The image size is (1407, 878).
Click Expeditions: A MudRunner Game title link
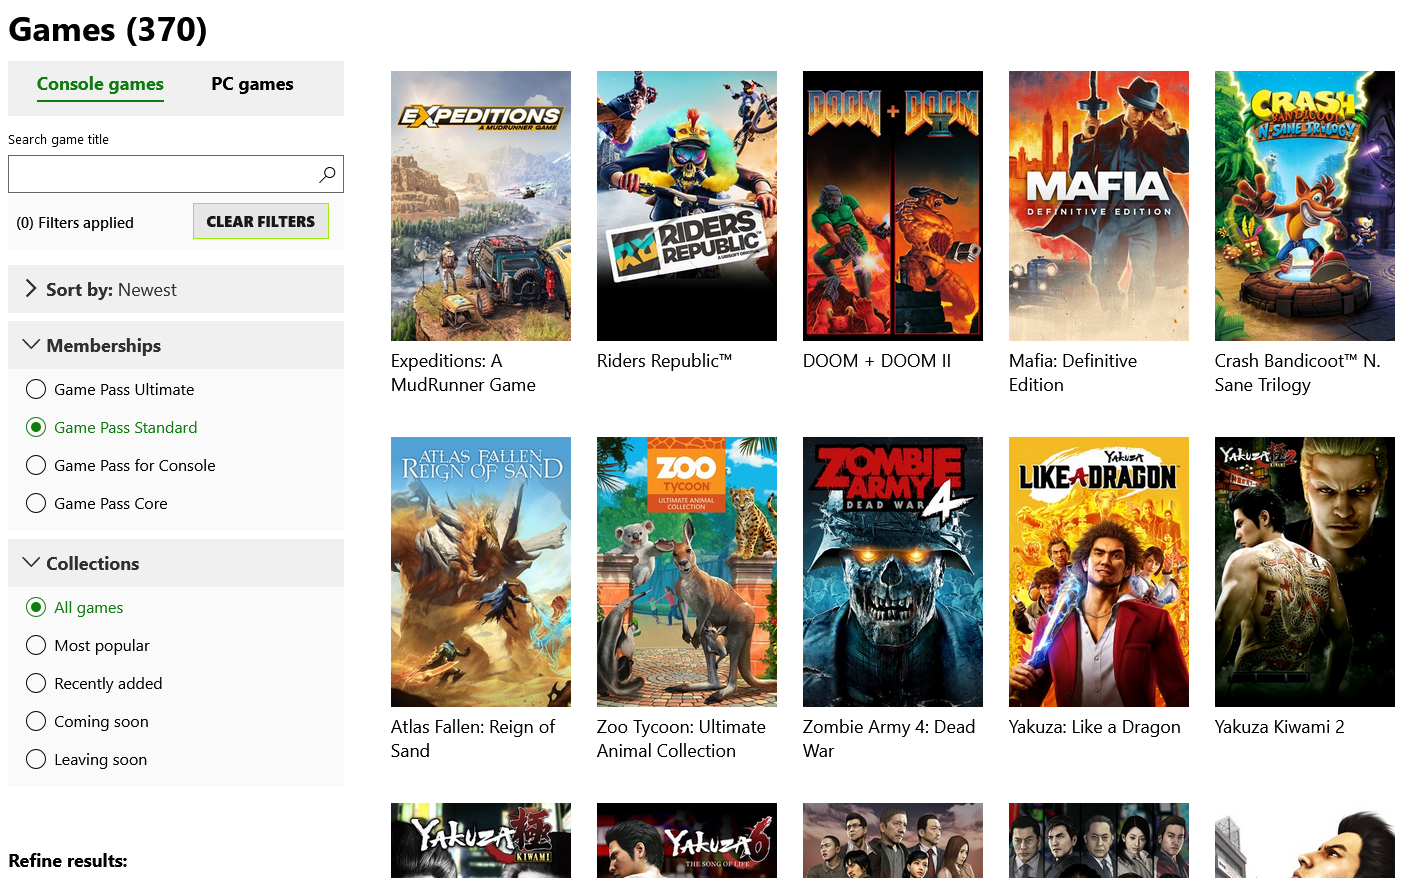(x=463, y=373)
